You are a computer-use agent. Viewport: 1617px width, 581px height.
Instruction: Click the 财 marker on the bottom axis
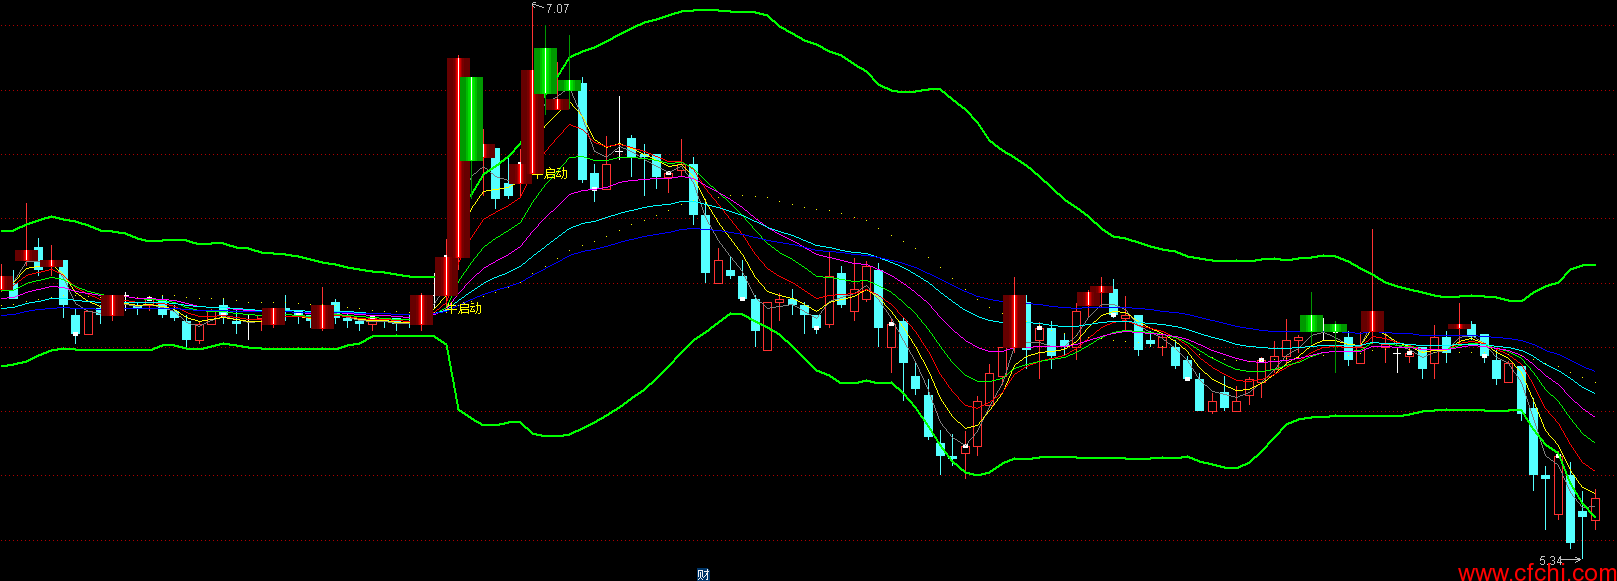pos(703,574)
